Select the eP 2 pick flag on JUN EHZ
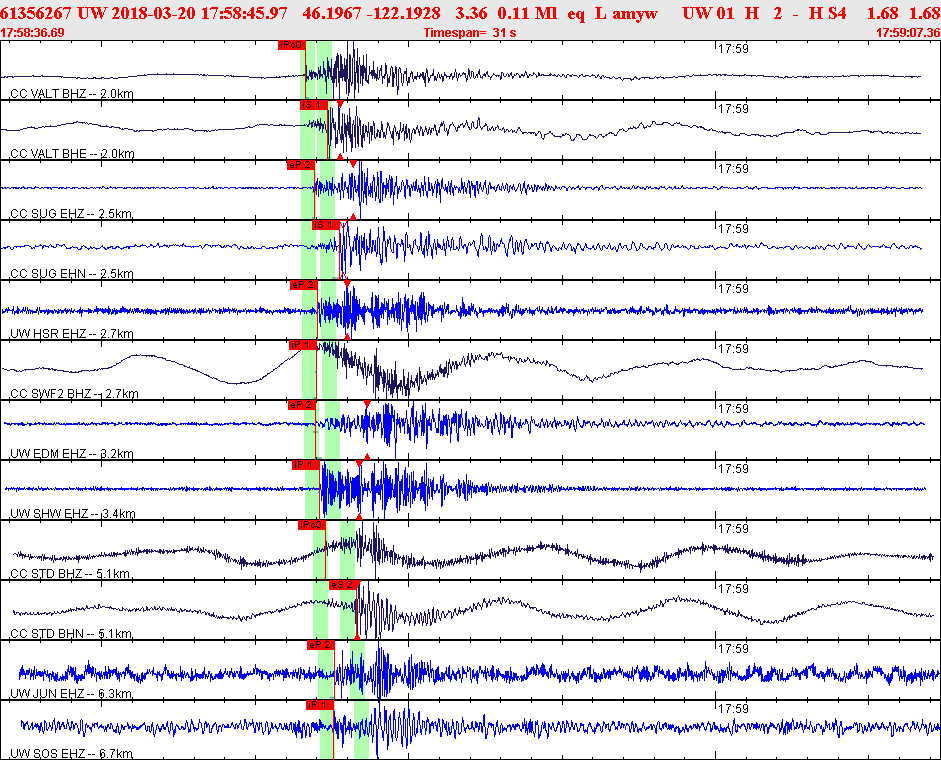This screenshot has width=941, height=760. click(320, 645)
